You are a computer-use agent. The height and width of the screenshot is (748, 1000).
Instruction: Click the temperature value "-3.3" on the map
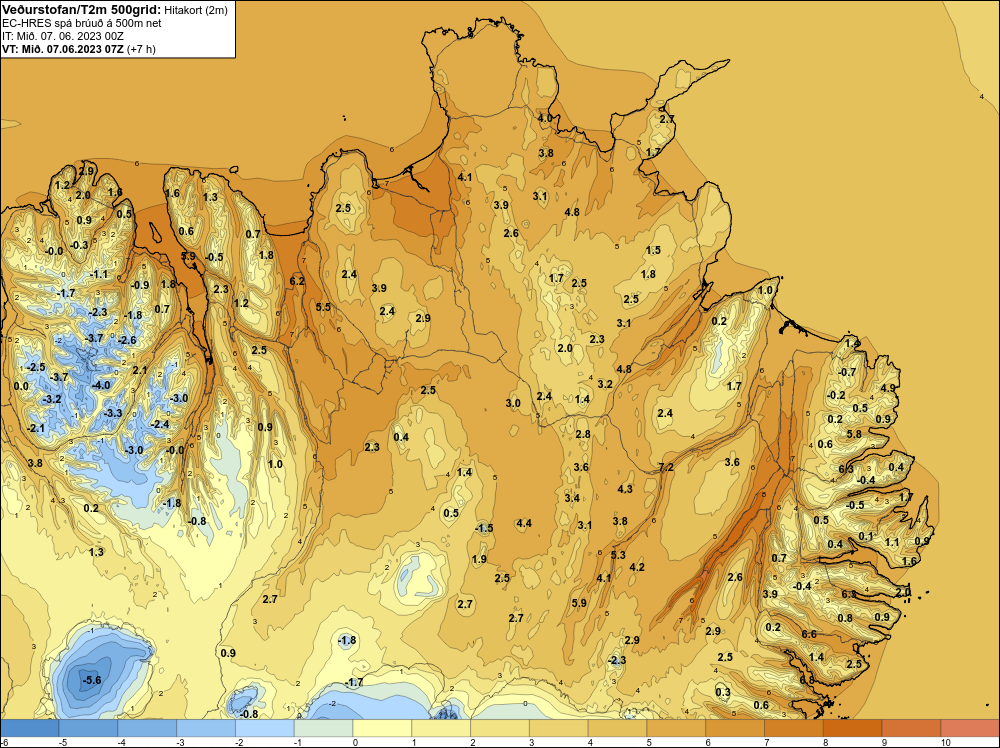tap(112, 413)
